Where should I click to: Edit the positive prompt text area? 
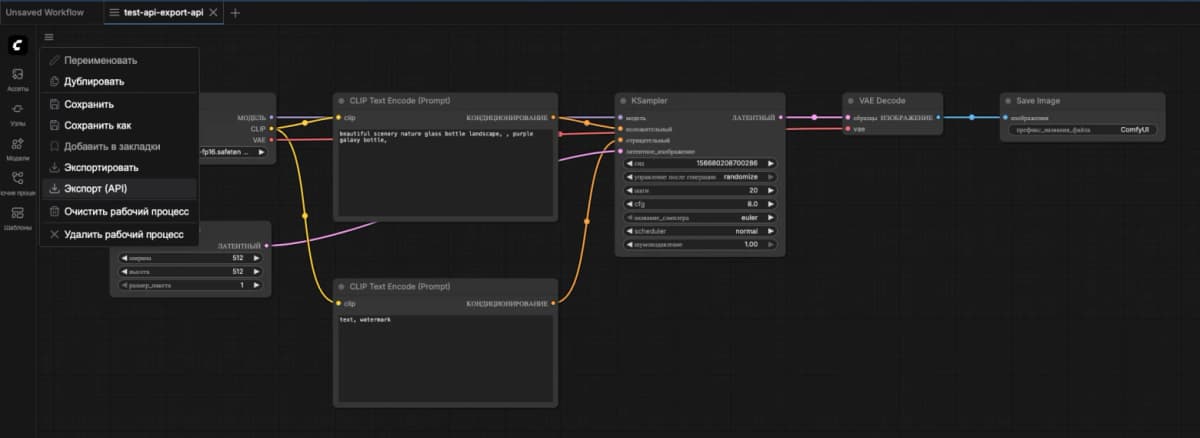(x=444, y=172)
